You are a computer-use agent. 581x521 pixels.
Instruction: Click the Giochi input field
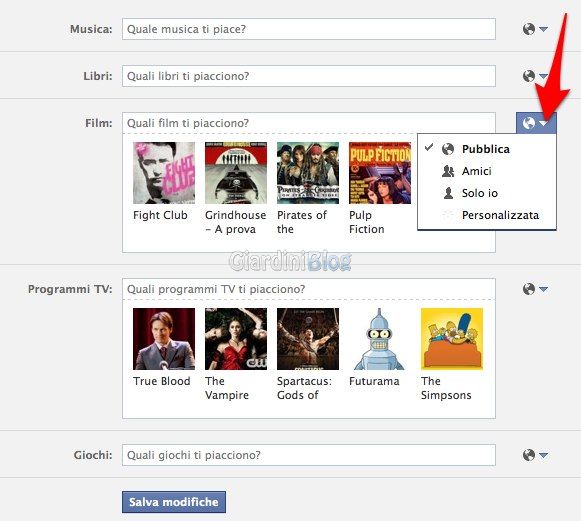click(309, 455)
